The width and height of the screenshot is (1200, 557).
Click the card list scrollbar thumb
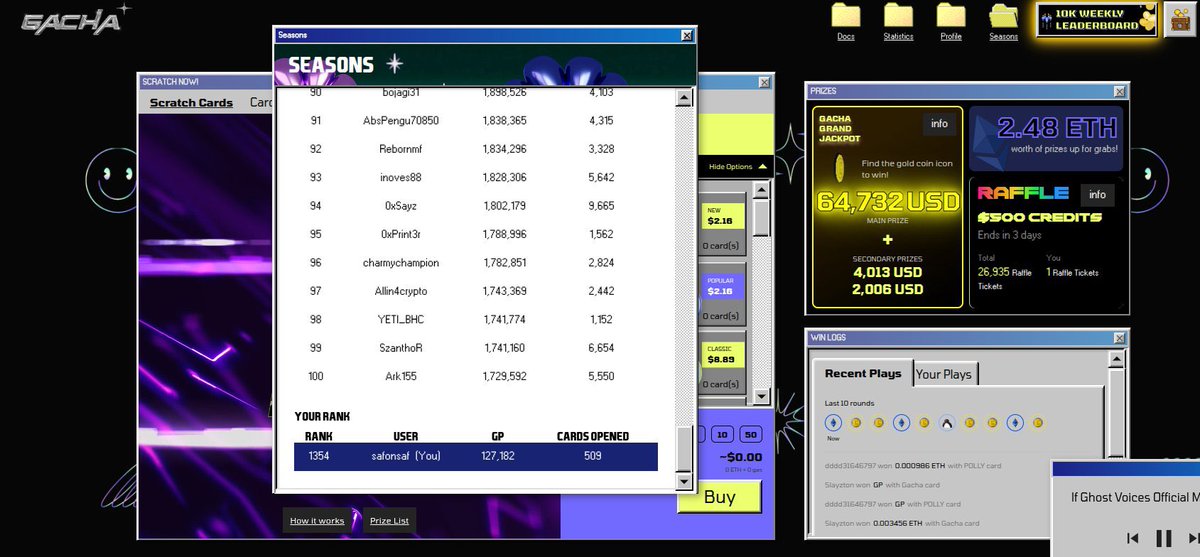coord(761,217)
